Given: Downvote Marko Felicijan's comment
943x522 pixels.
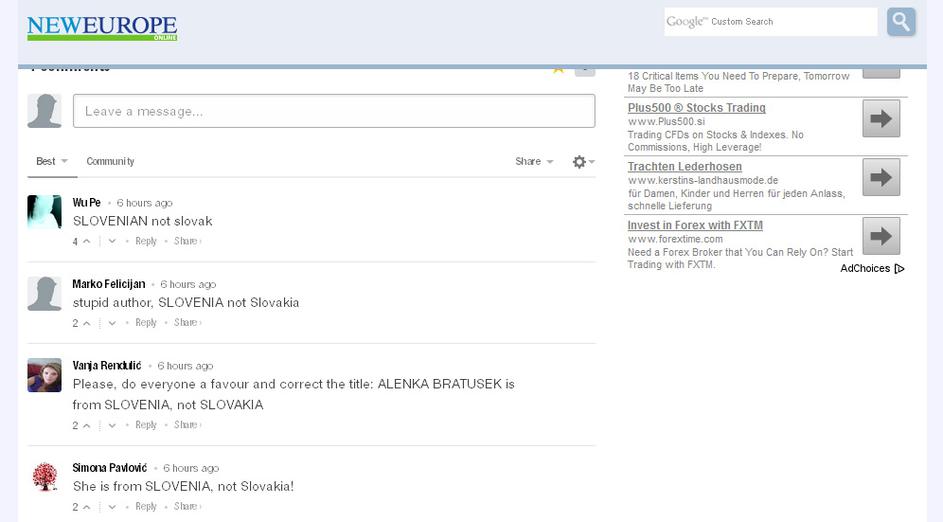Looking at the screenshot, I should [x=112, y=323].
